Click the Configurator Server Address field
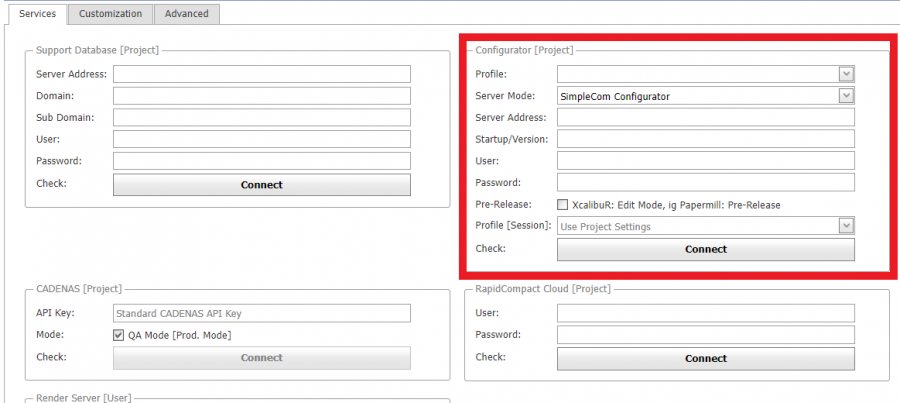Viewport: 900px width, 403px height. [705, 118]
